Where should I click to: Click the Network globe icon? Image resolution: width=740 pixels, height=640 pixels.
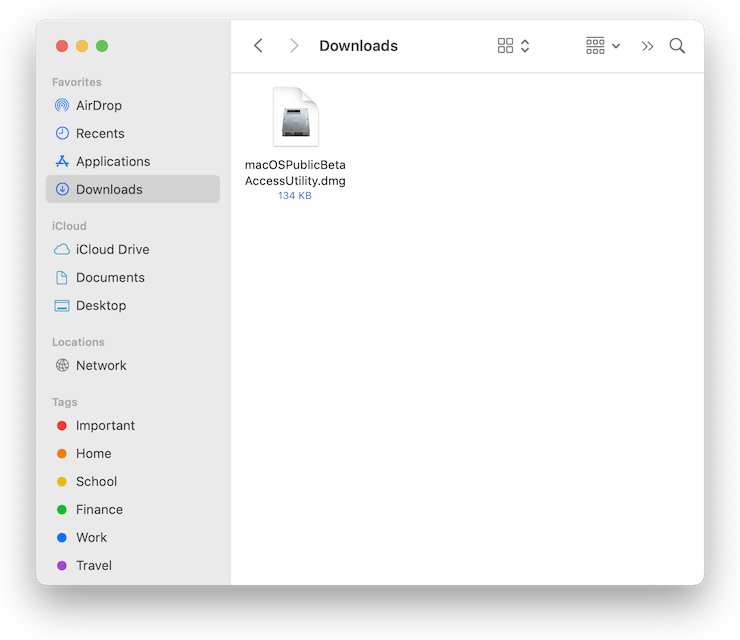[x=62, y=366]
